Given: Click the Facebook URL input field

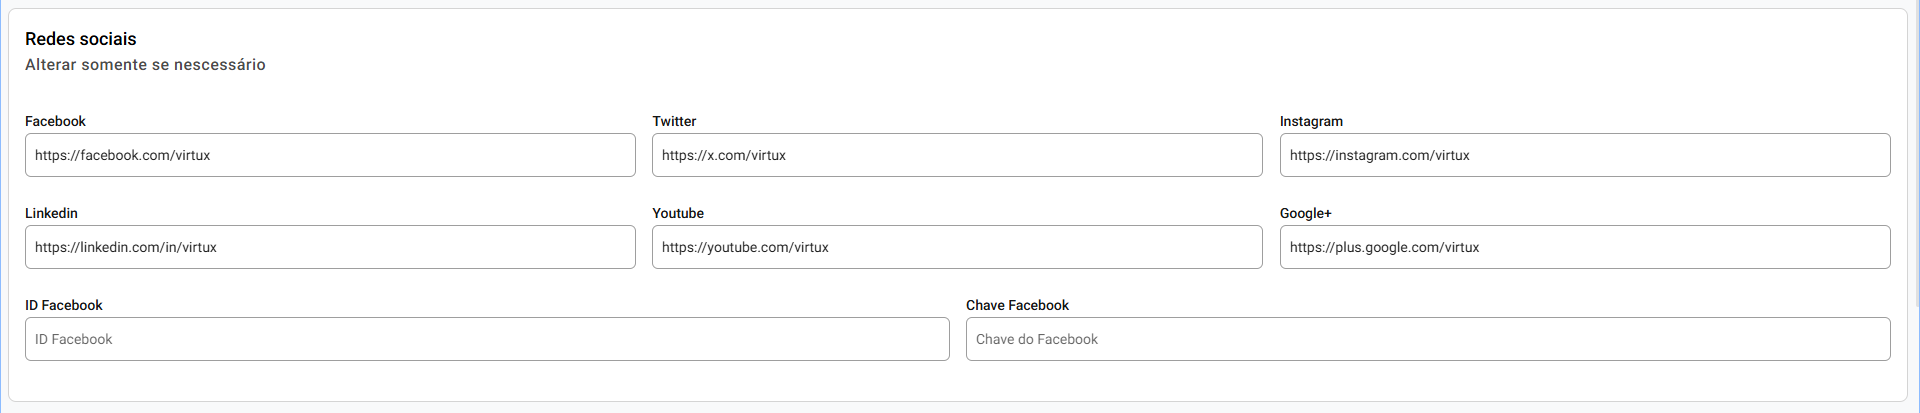Looking at the screenshot, I should [x=330, y=155].
